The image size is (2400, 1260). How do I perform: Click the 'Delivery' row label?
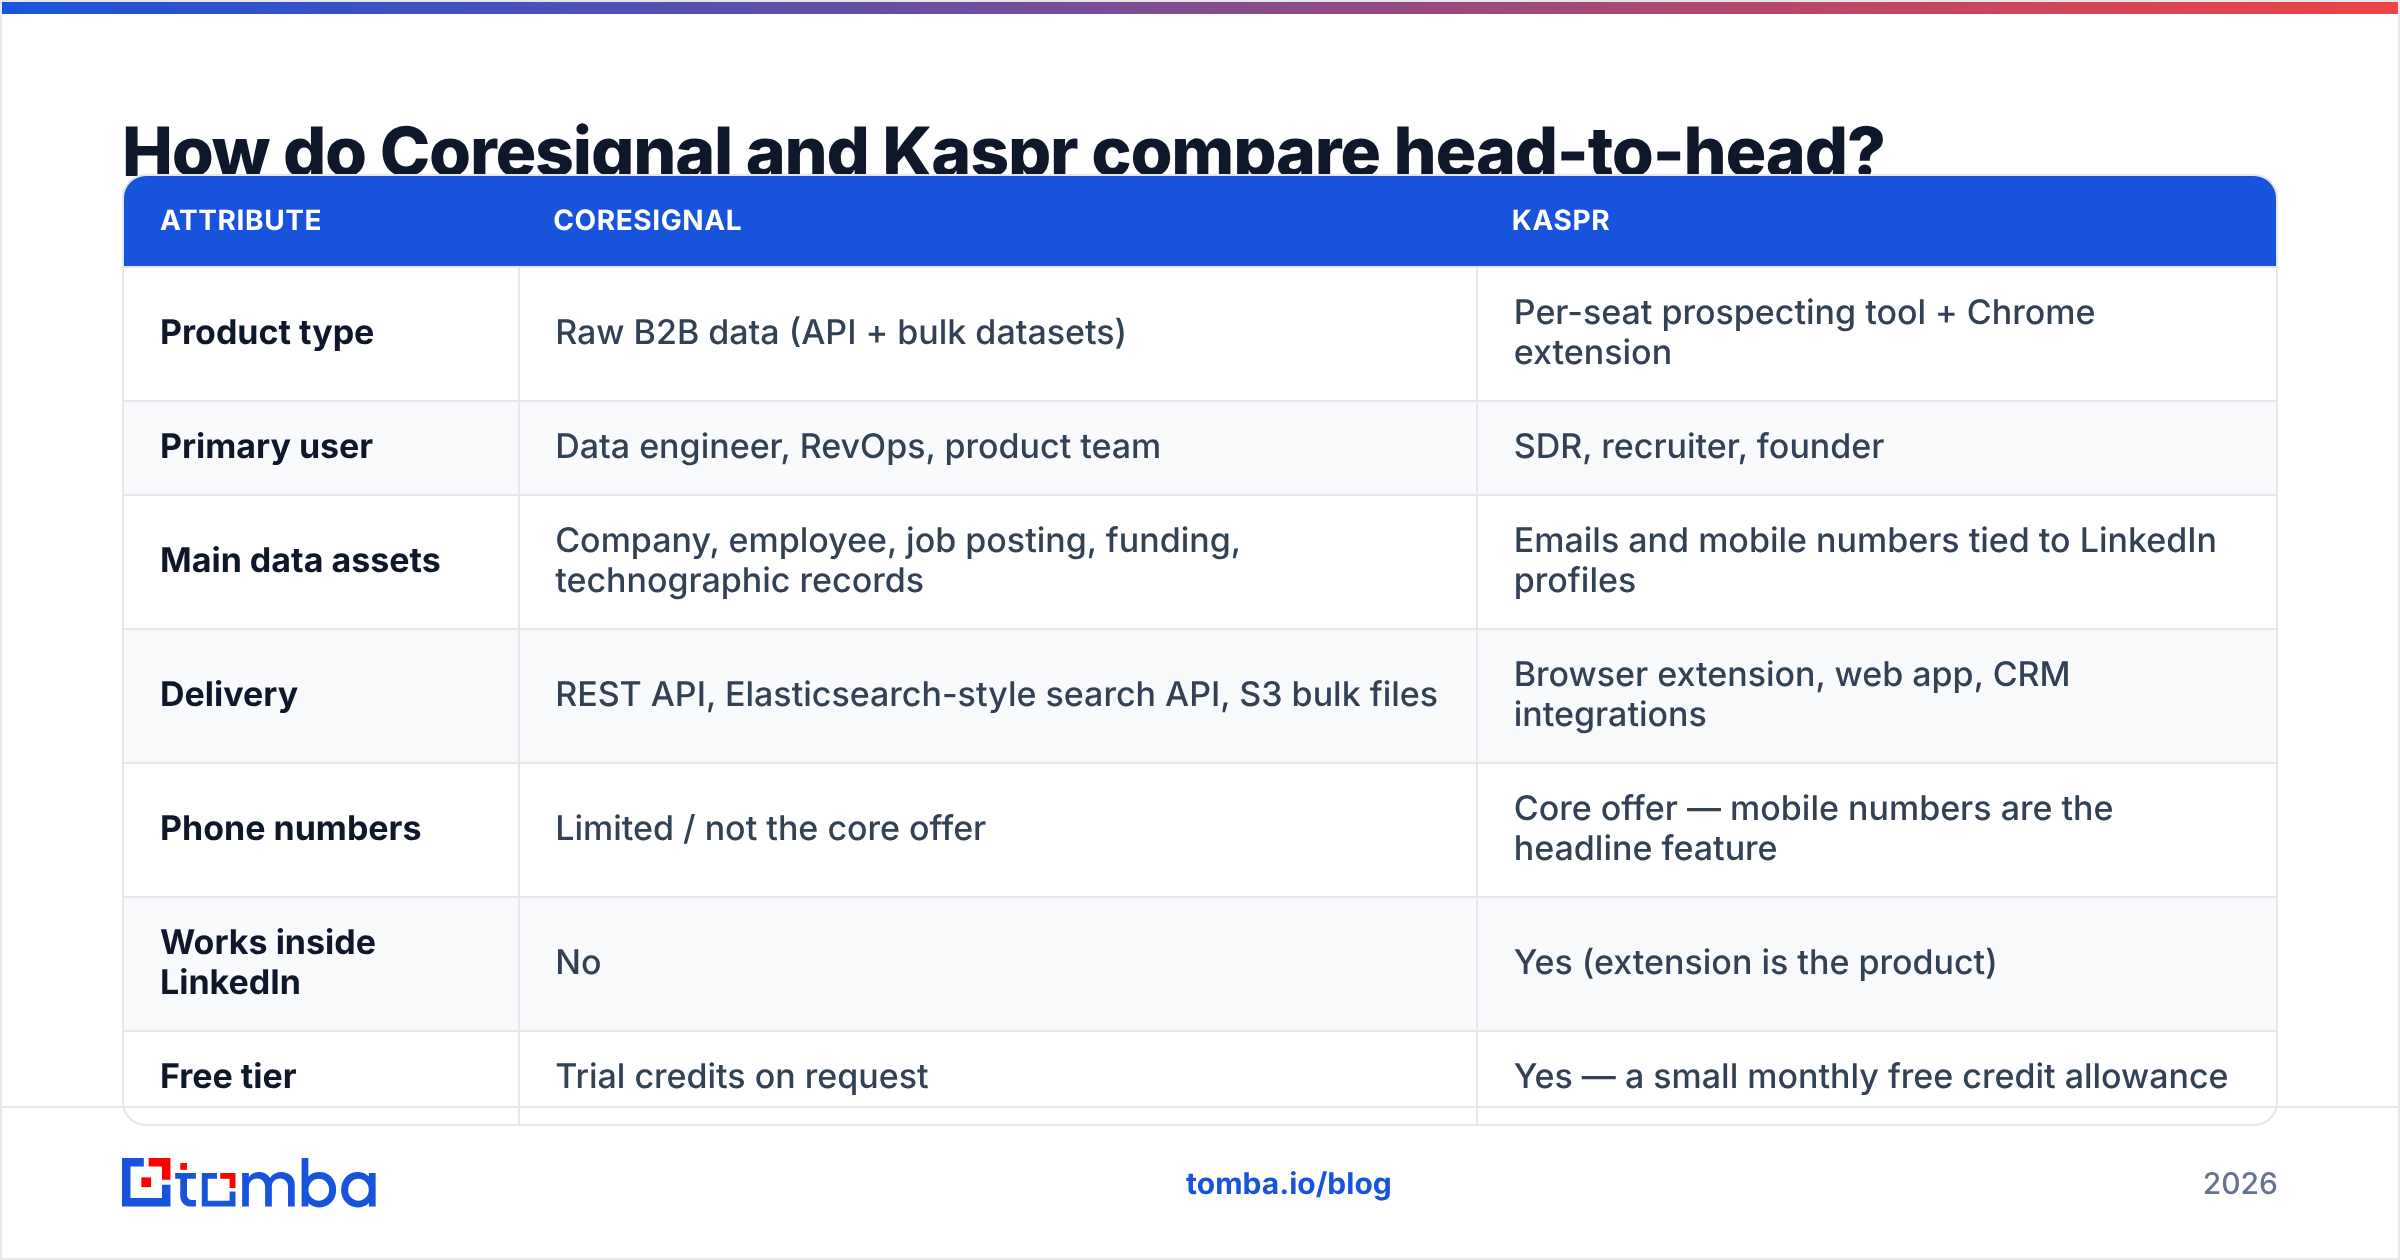229,694
